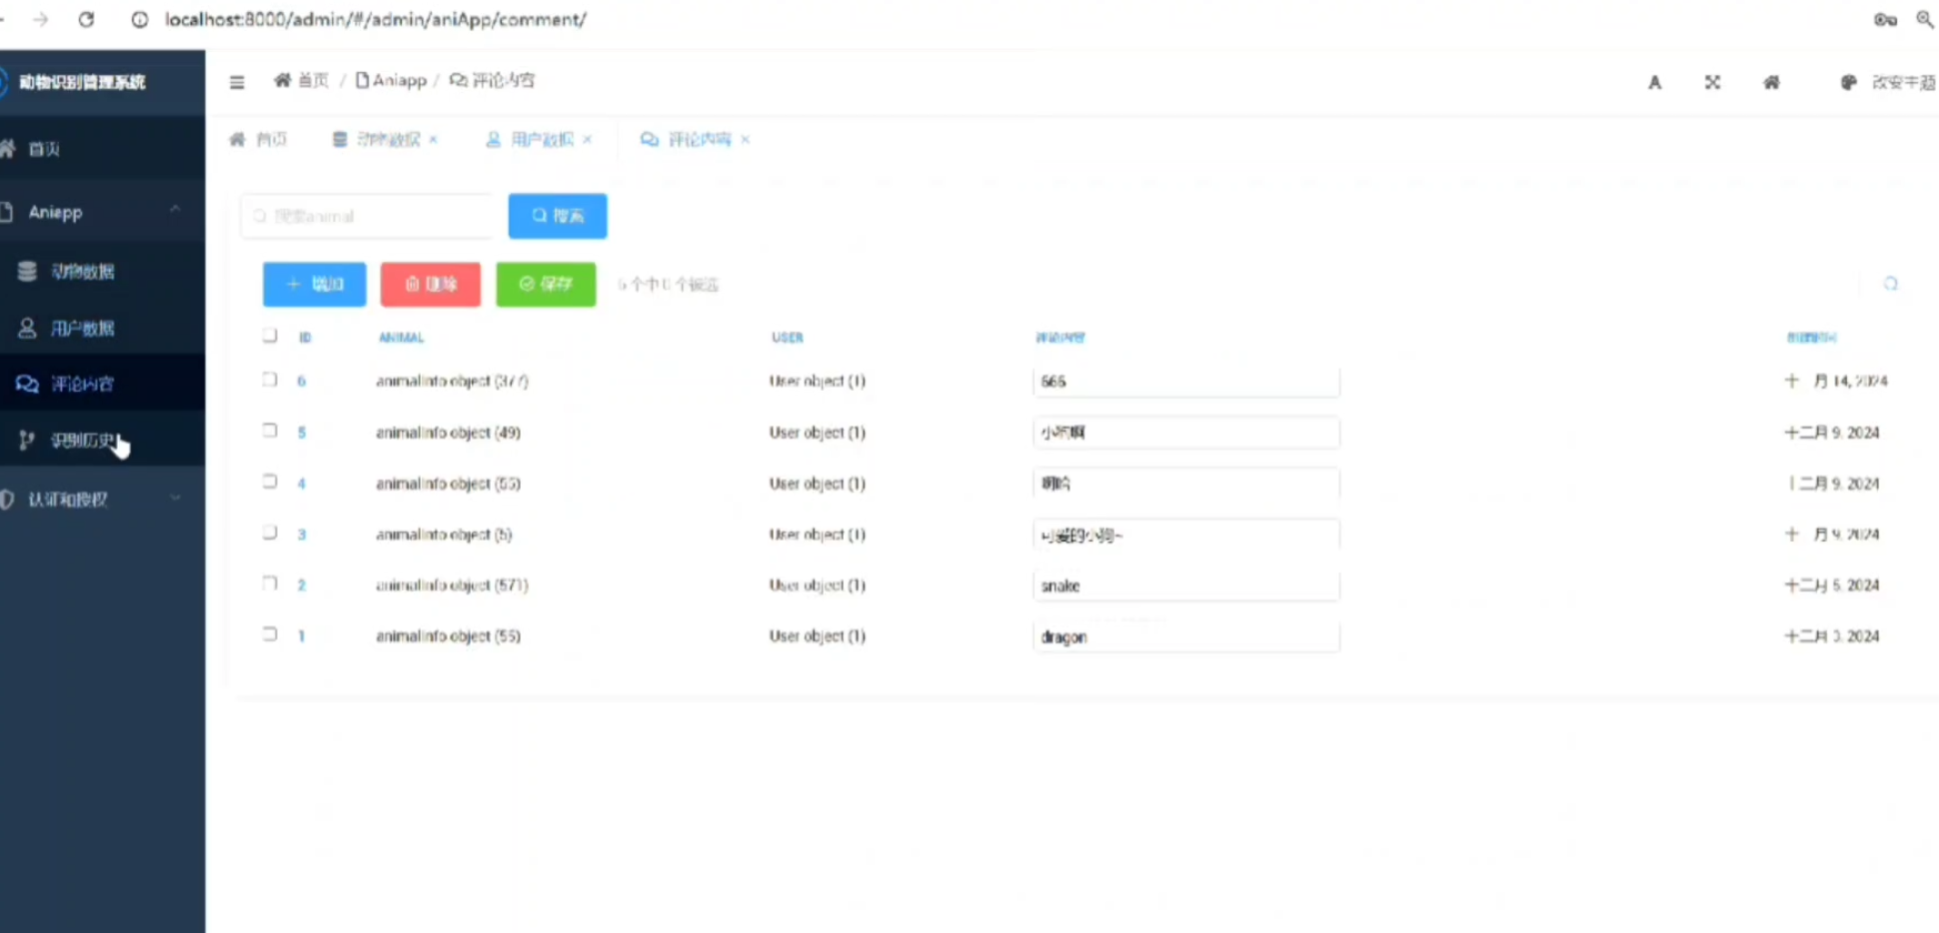Toggle the select-all checkbox in header
Image resolution: width=1939 pixels, height=933 pixels.
pos(270,336)
